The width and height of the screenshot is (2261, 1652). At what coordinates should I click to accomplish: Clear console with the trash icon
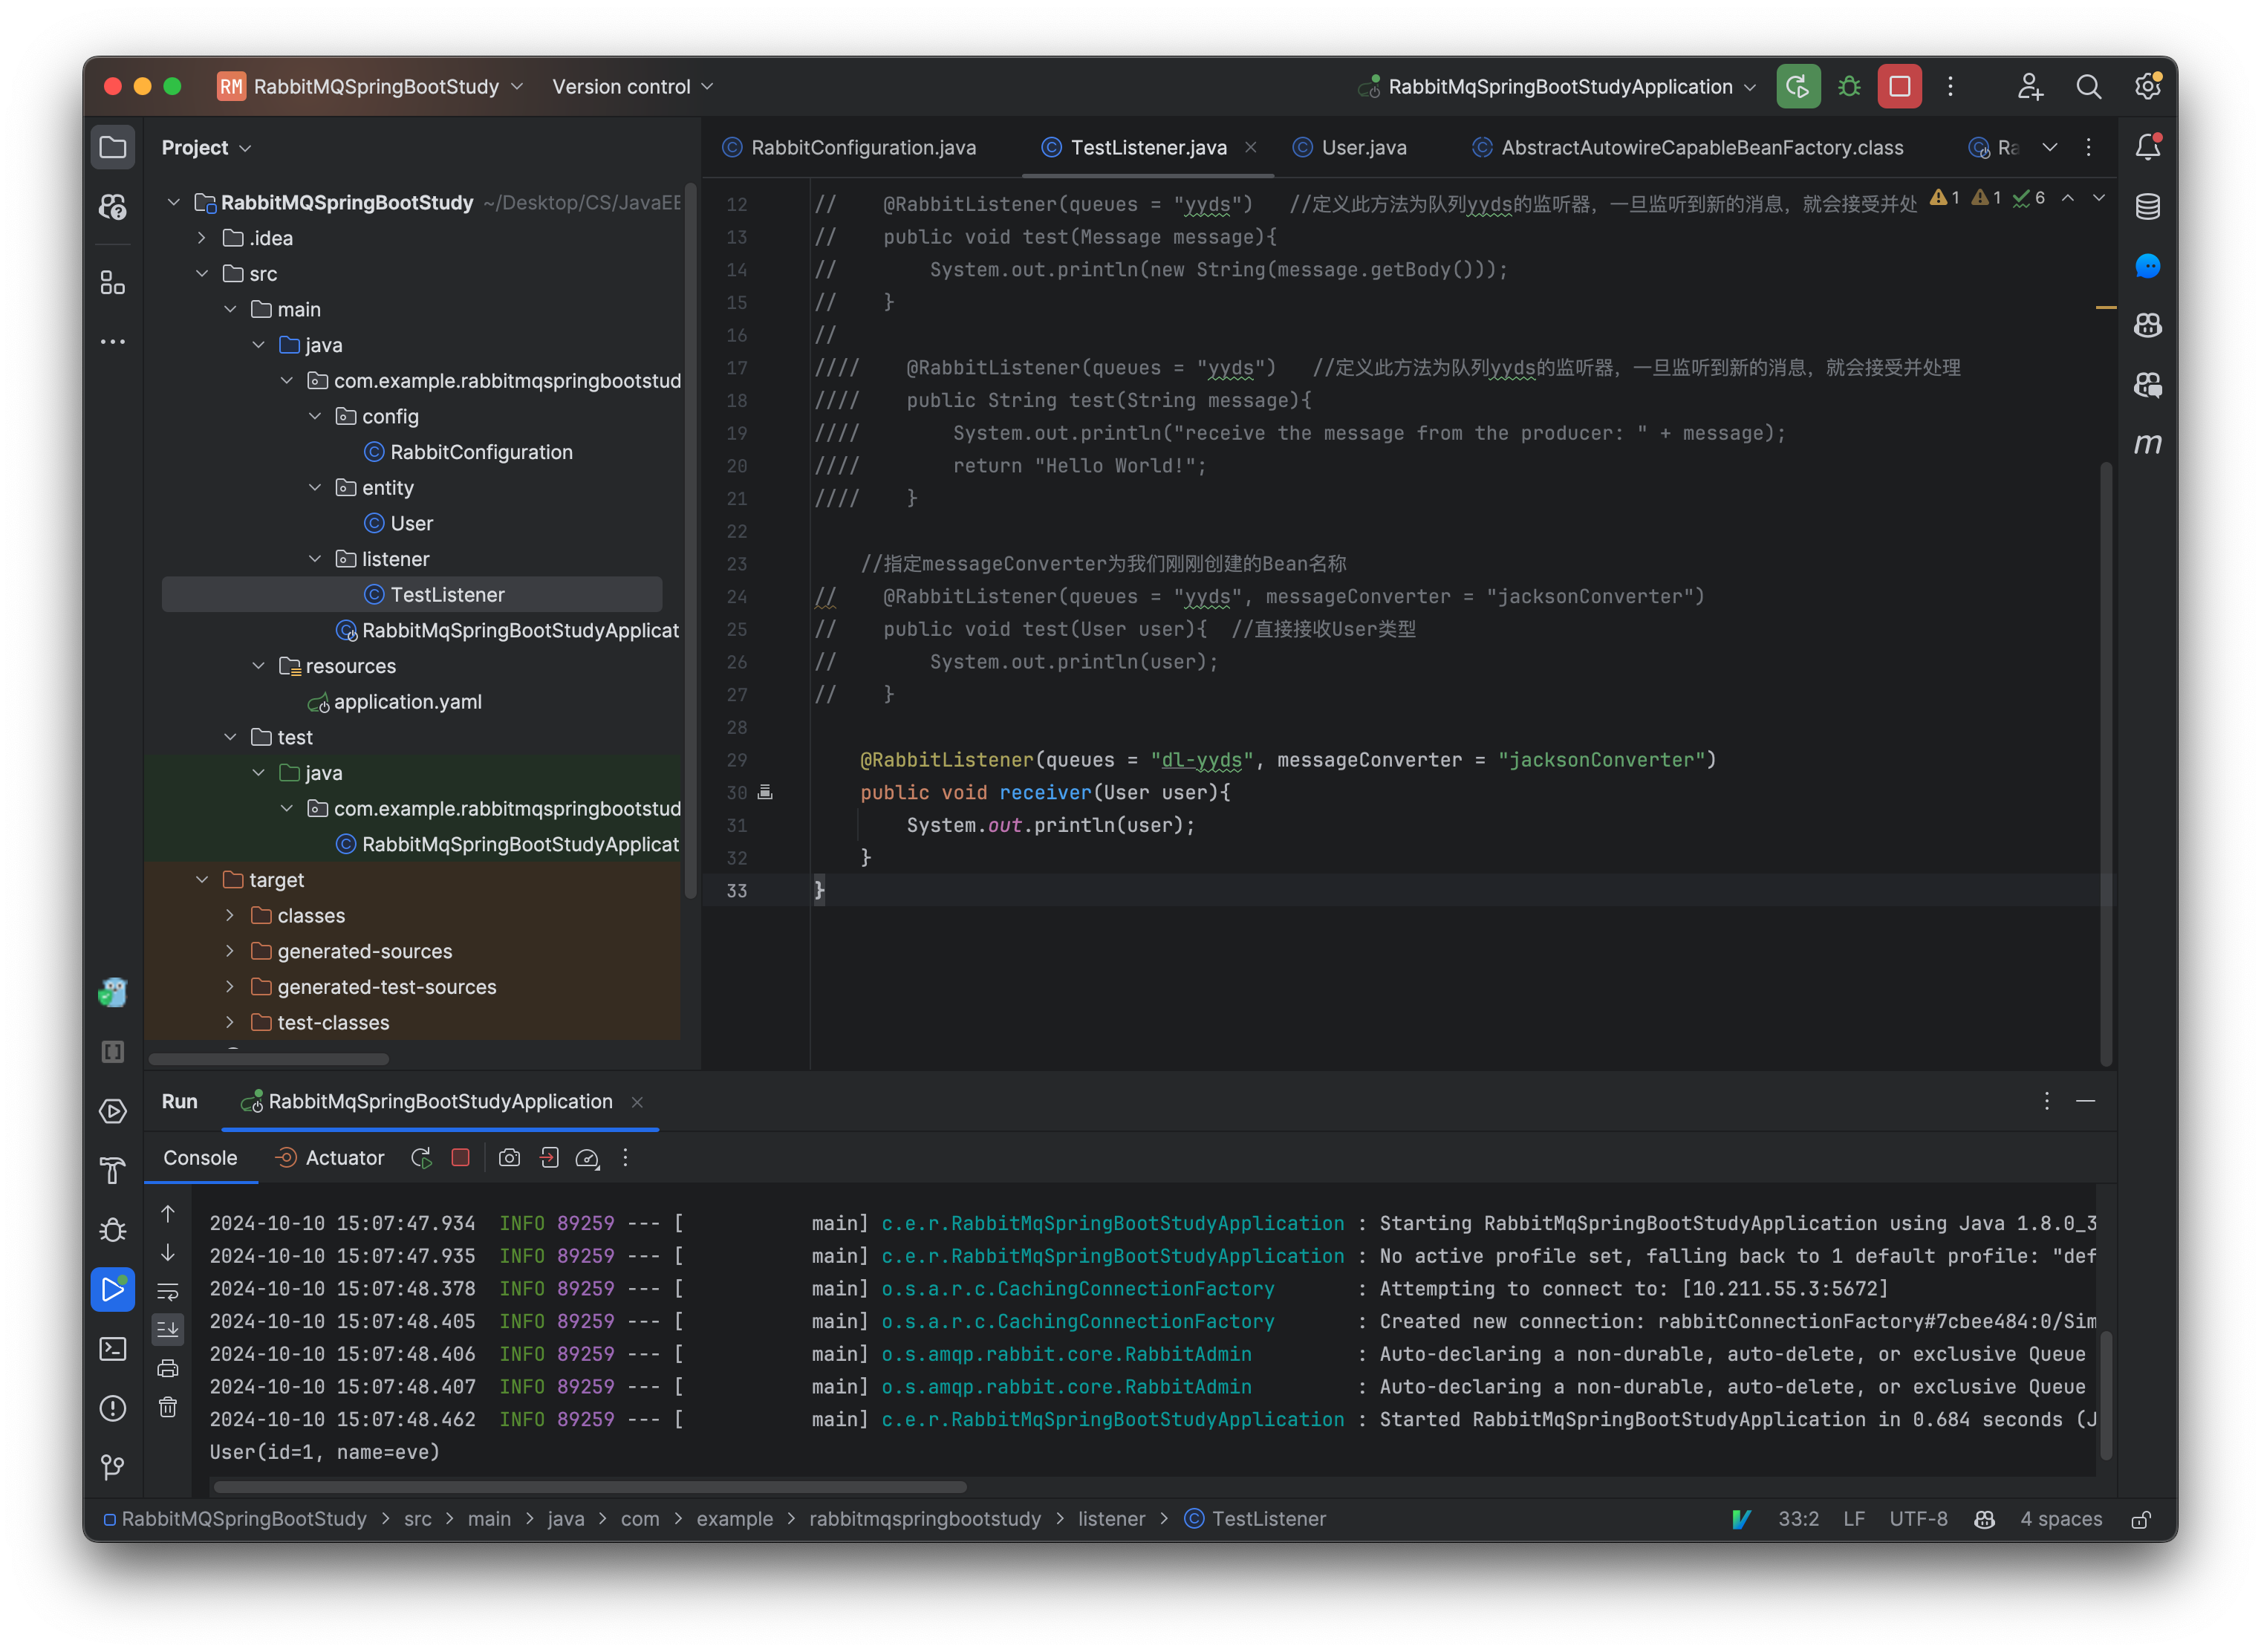coord(168,1407)
